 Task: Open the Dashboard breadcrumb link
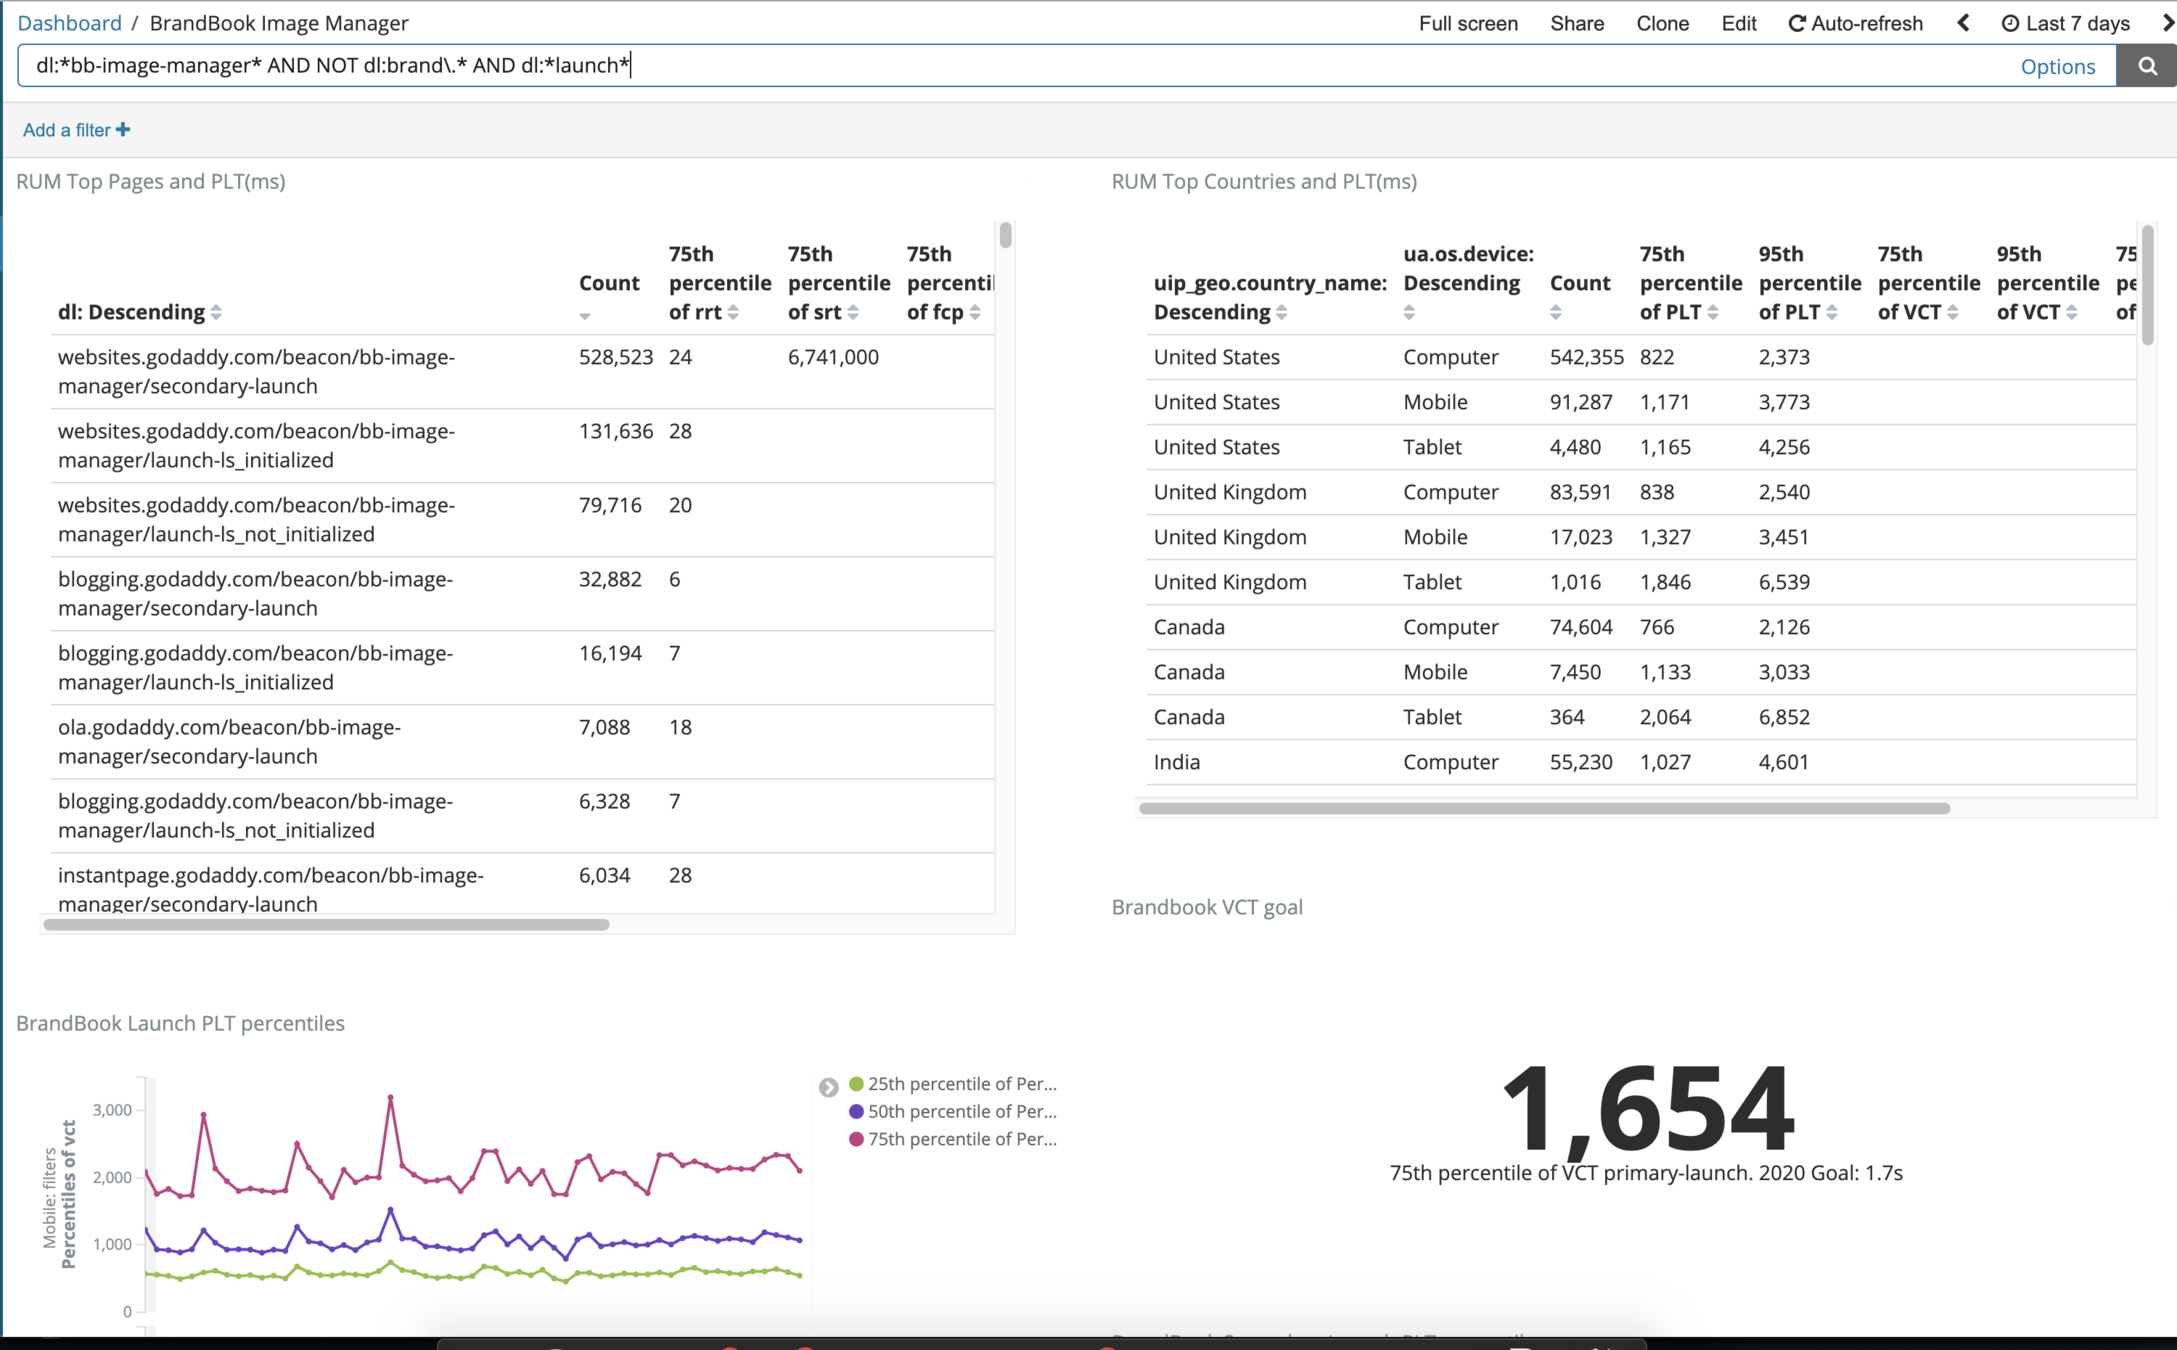pos(69,23)
